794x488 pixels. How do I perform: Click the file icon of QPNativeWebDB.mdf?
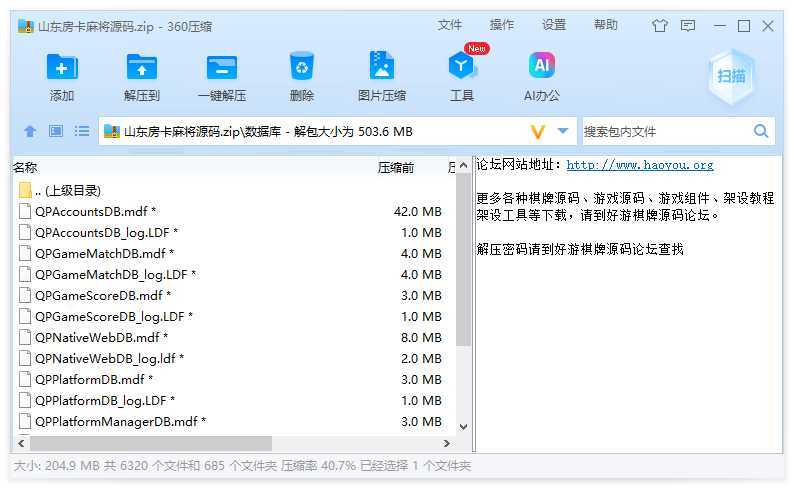pyautogui.click(x=25, y=337)
